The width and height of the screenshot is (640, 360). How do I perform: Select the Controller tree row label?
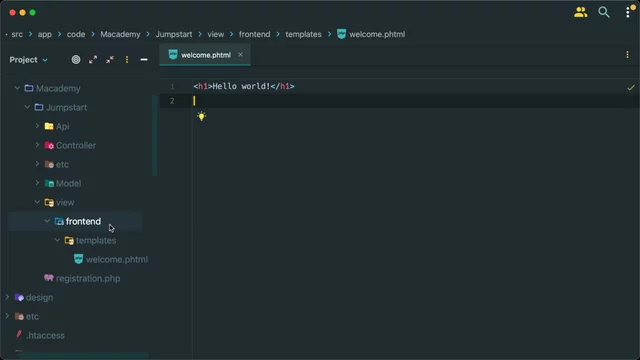pyautogui.click(x=76, y=145)
